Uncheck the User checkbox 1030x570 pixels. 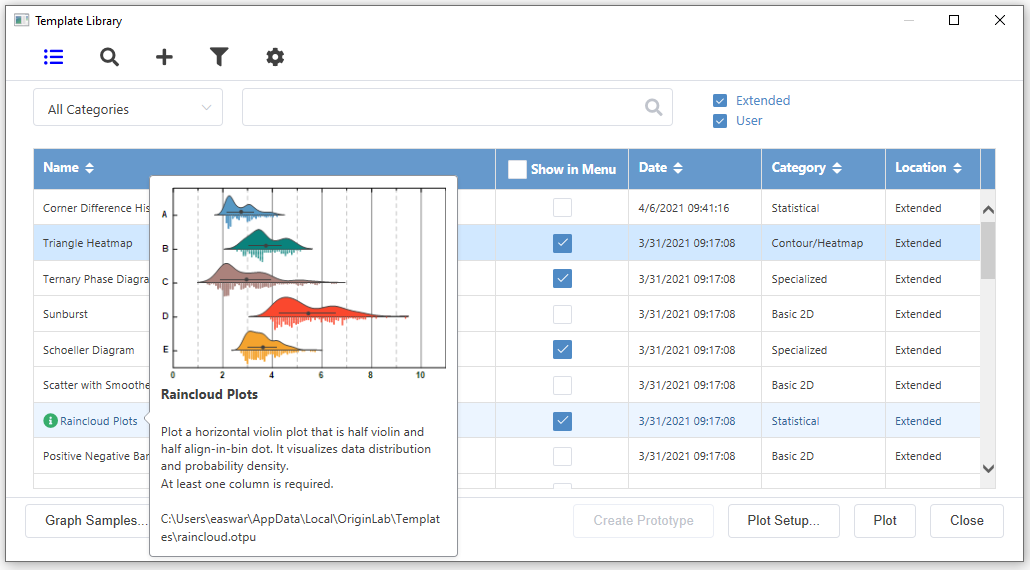click(x=720, y=121)
